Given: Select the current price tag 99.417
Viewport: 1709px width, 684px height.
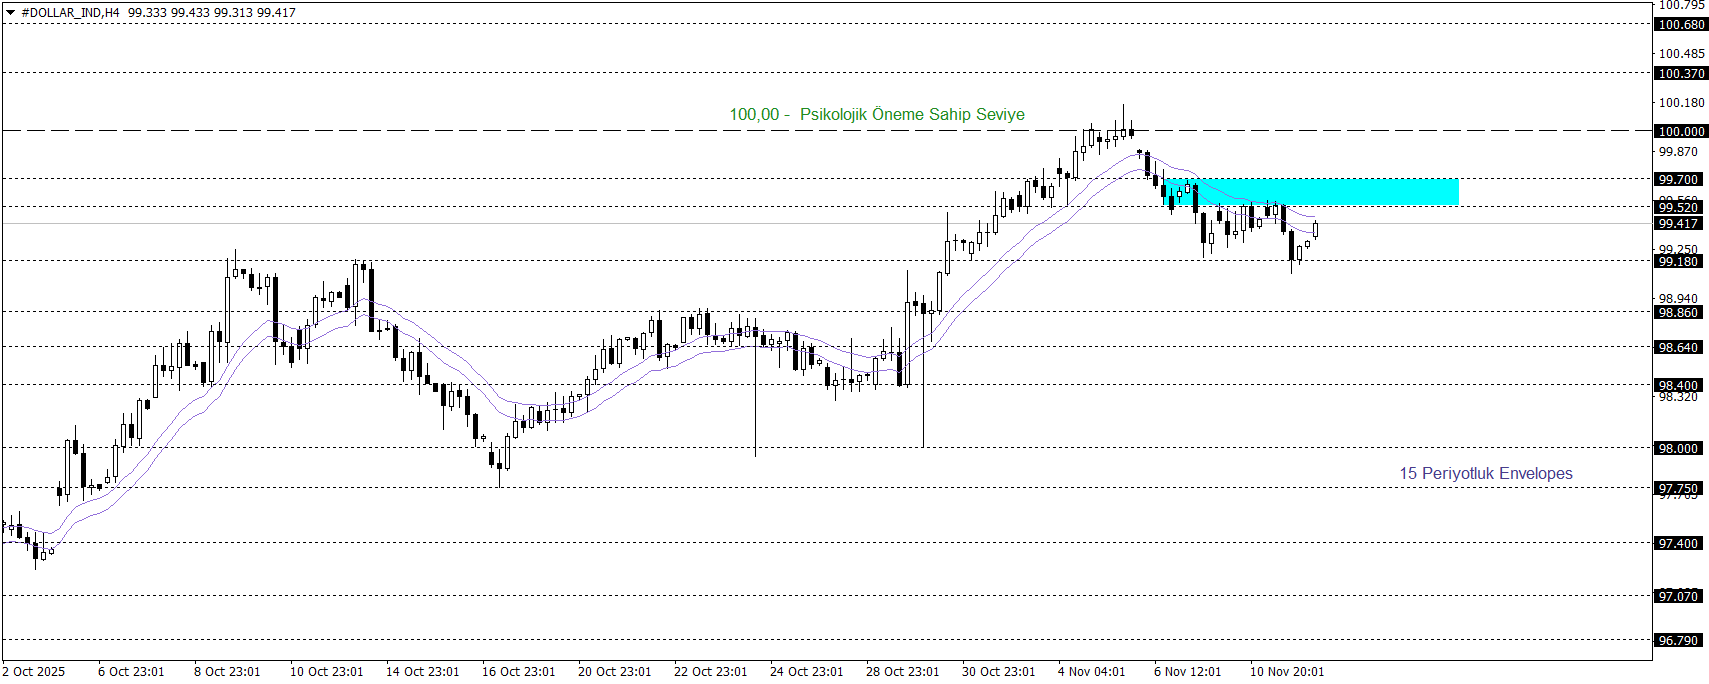Looking at the screenshot, I should (x=1678, y=224).
